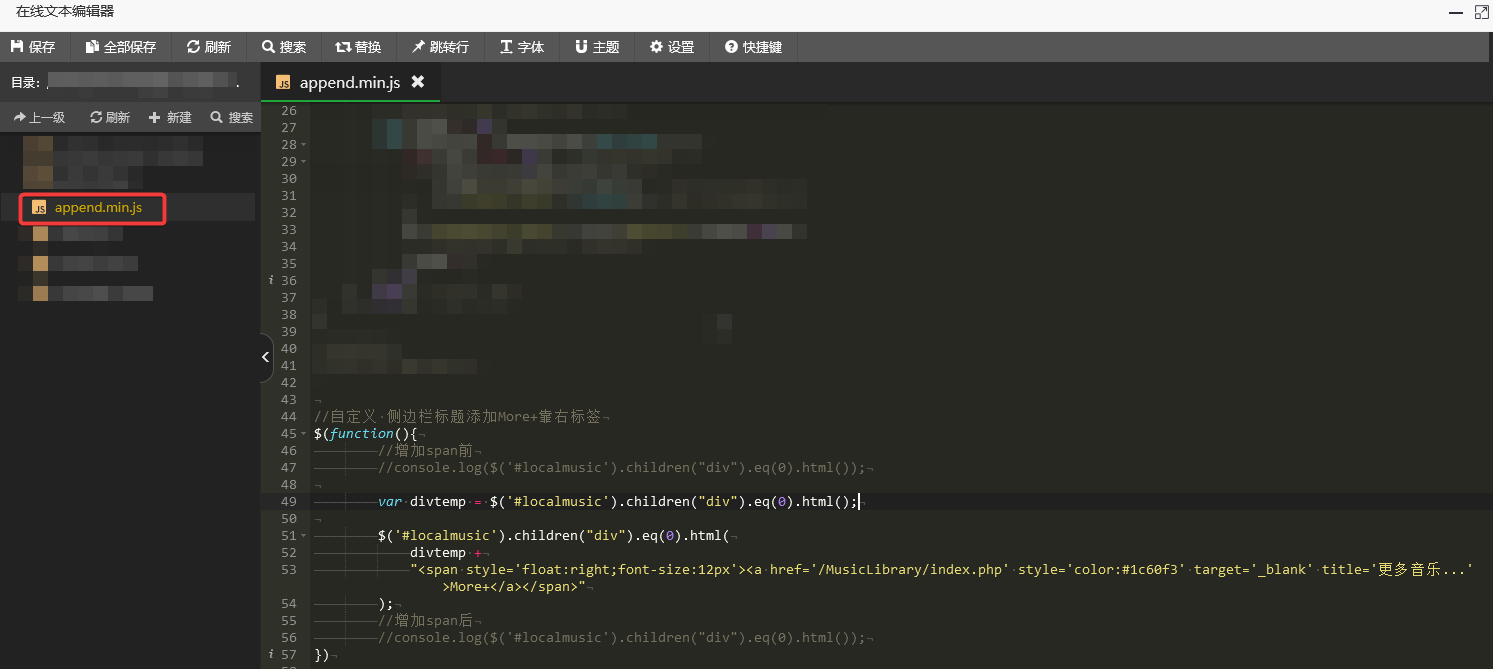Click the sidebar Search (搜索) button
The image size is (1493, 669).
pyautogui.click(x=232, y=118)
